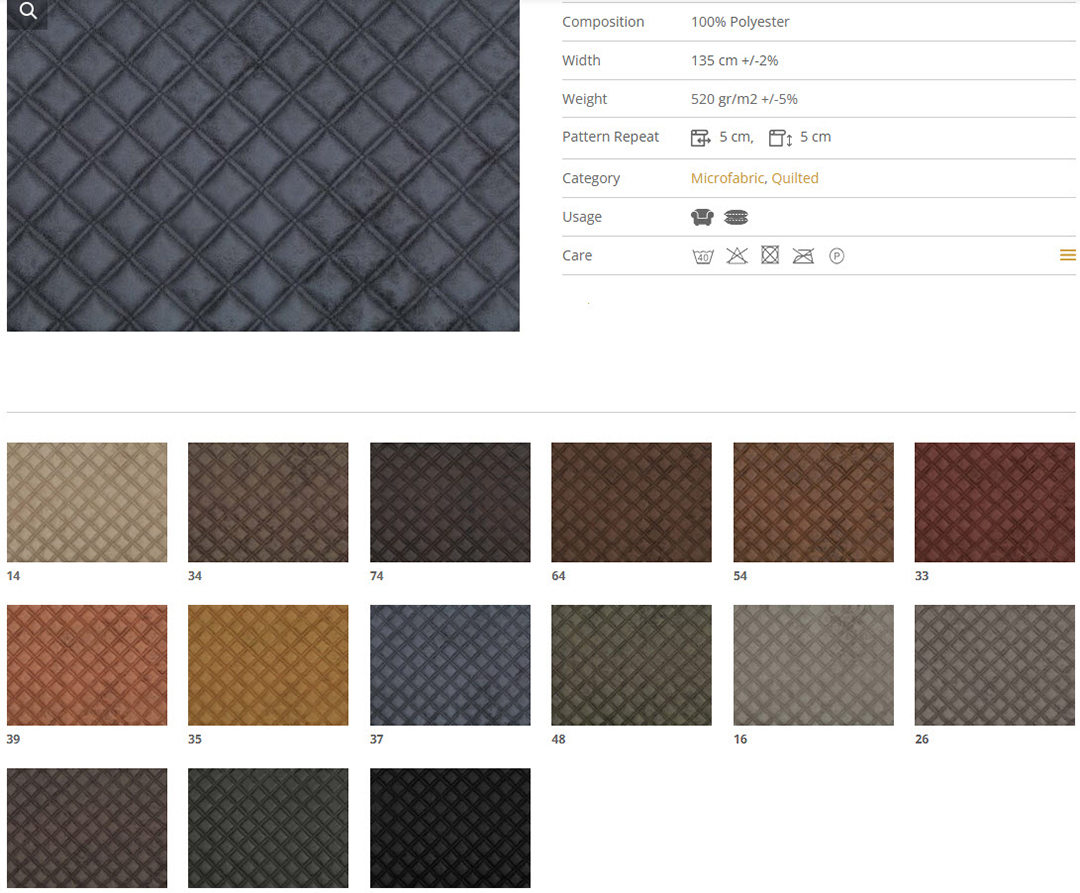Click the horizontal pattern repeat icon

click(x=701, y=138)
